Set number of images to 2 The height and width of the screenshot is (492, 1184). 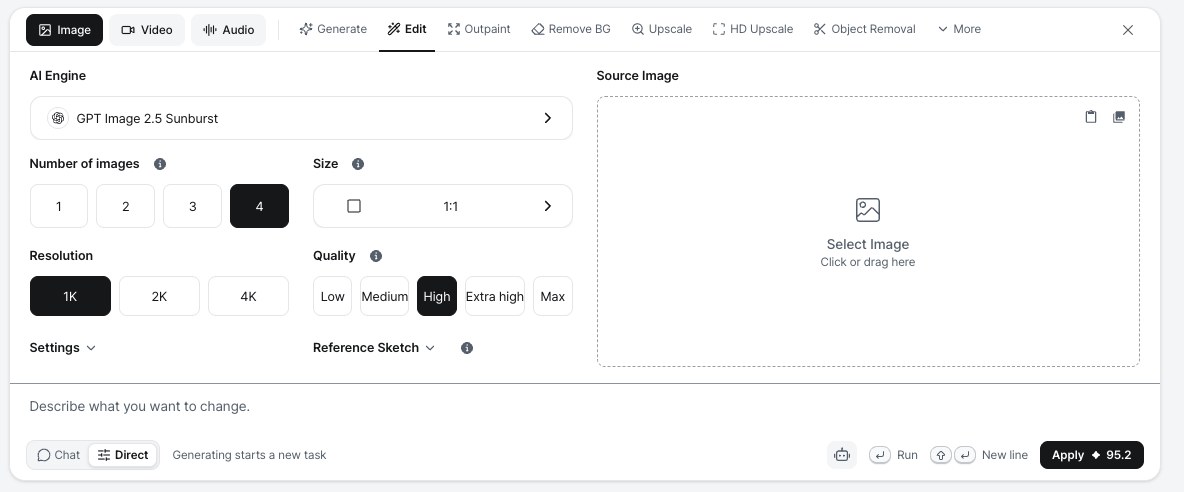[x=125, y=206]
